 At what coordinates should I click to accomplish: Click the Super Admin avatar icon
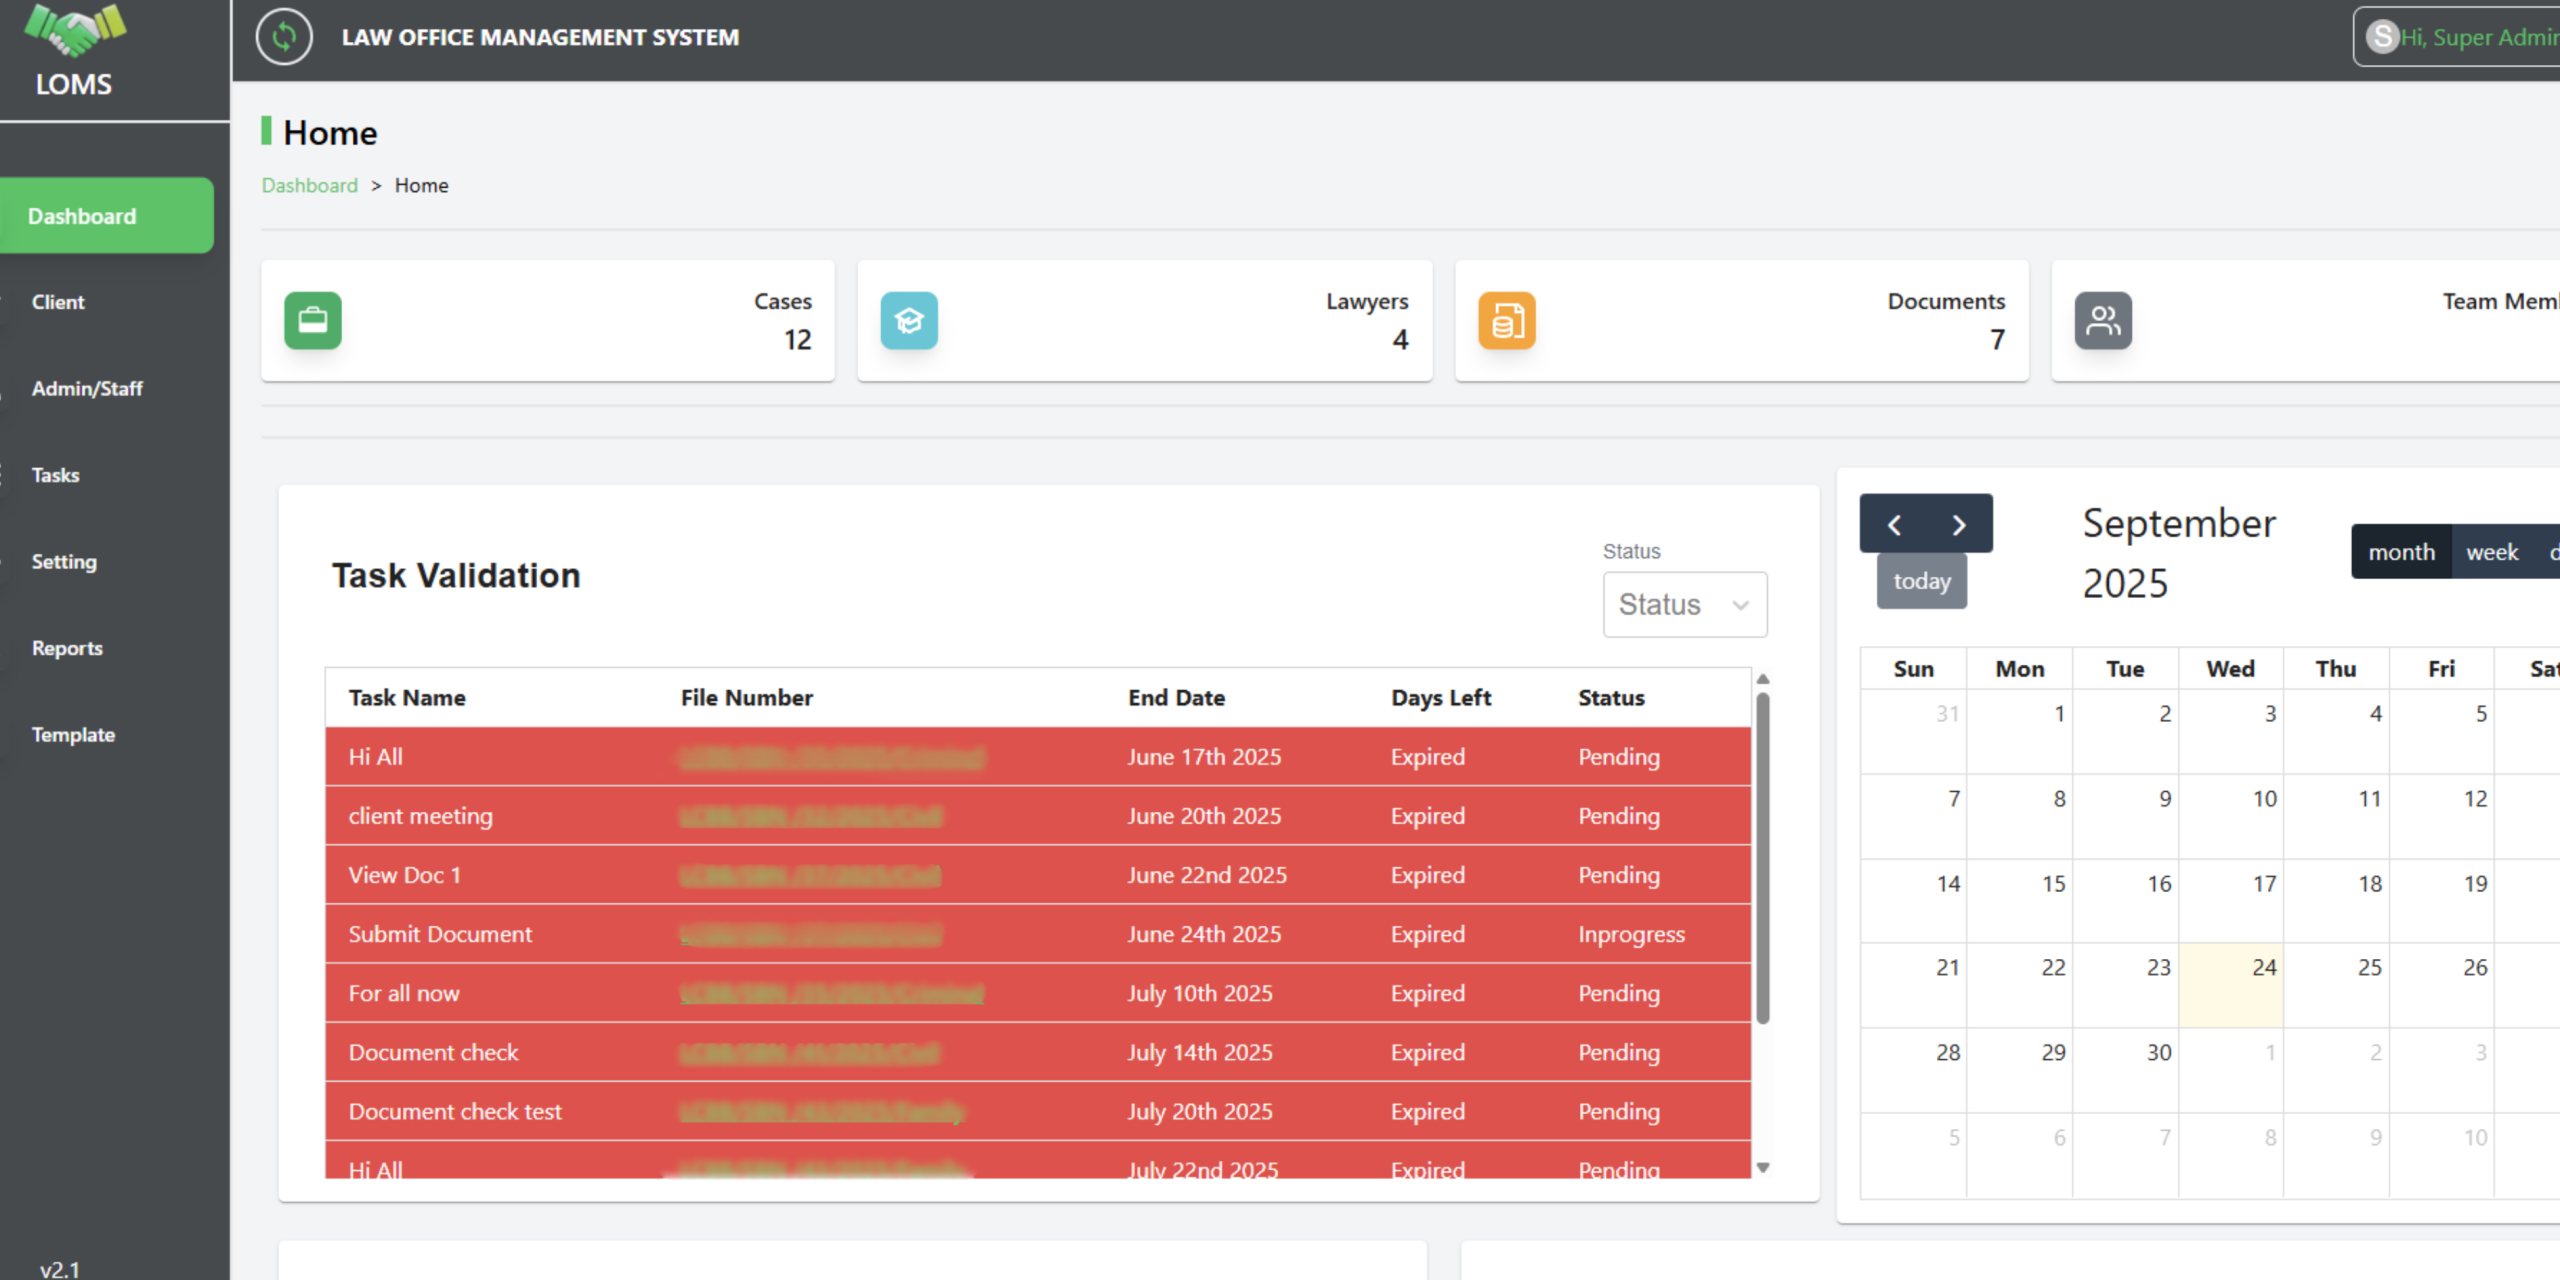(x=2382, y=37)
